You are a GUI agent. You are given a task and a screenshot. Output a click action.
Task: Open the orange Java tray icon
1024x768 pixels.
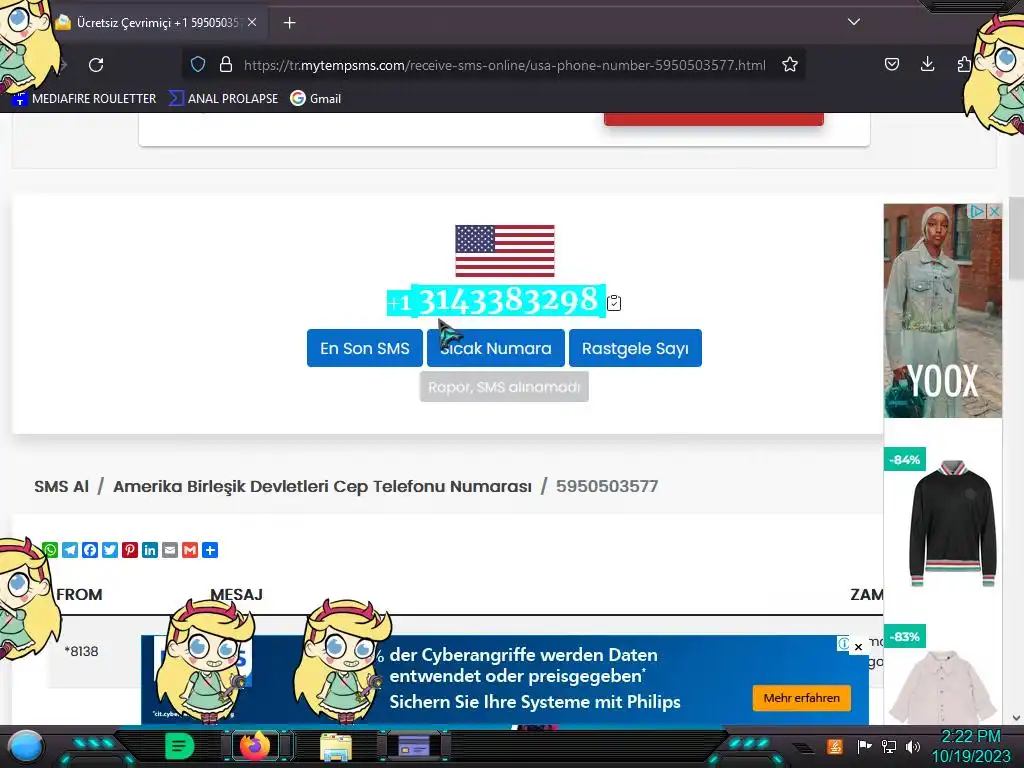(835, 746)
